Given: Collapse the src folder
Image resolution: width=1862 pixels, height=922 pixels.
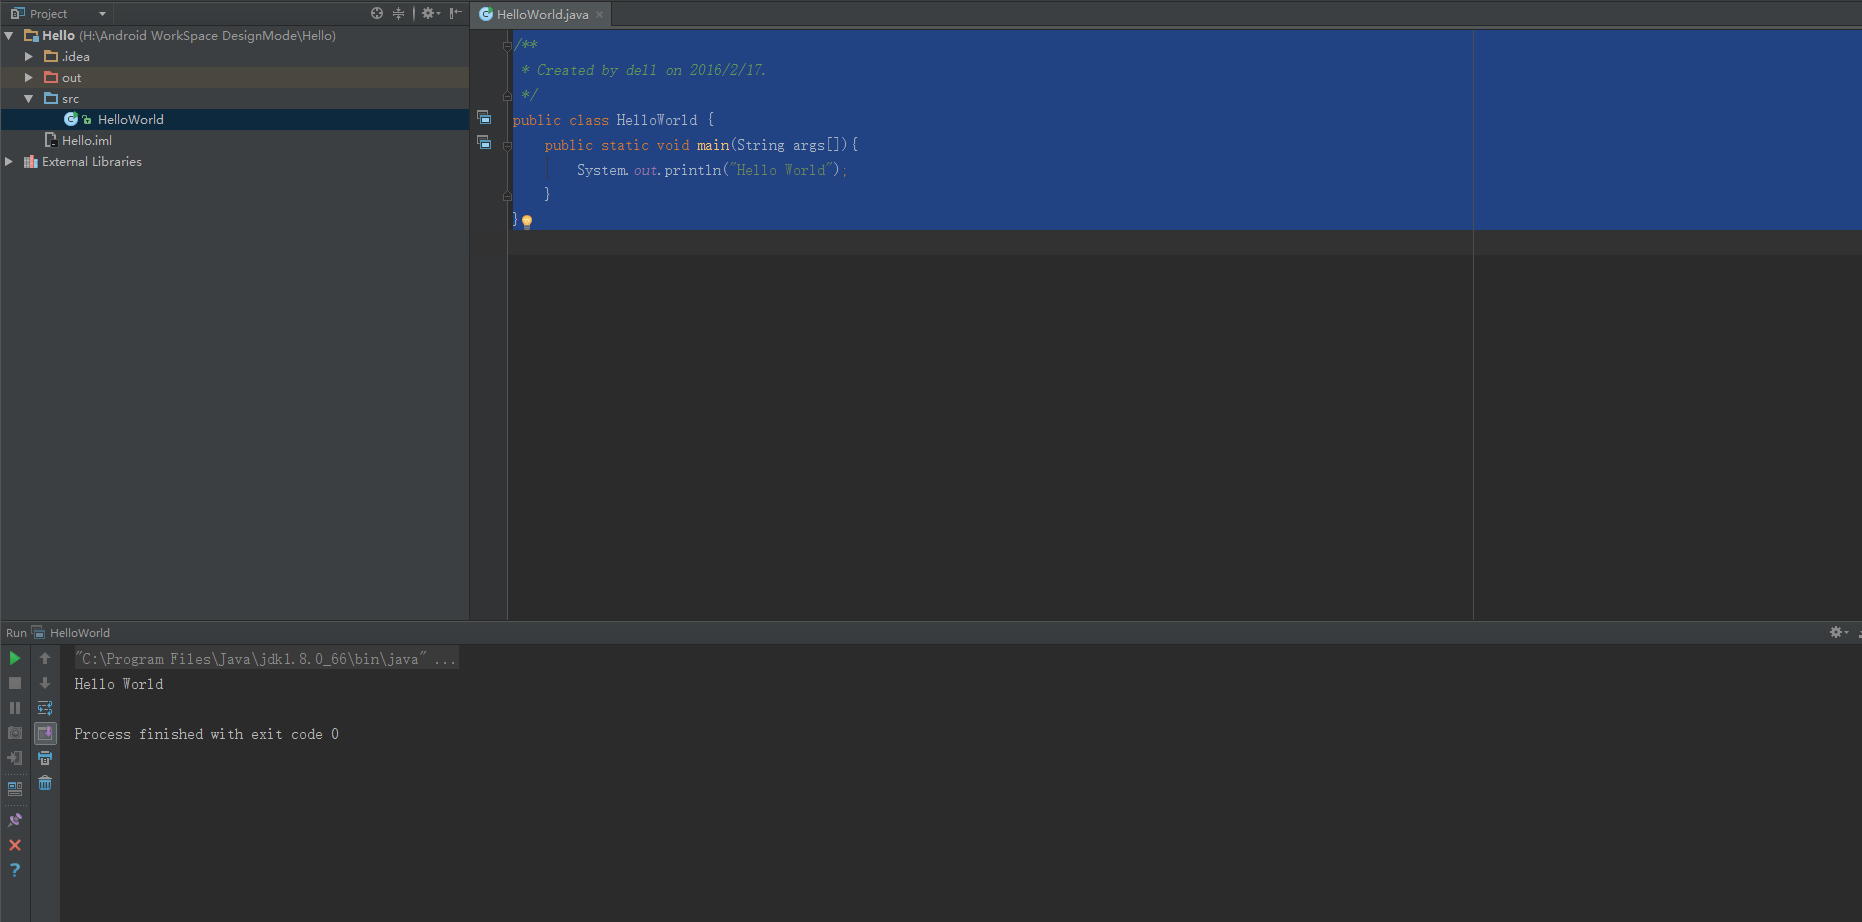Looking at the screenshot, I should [29, 98].
